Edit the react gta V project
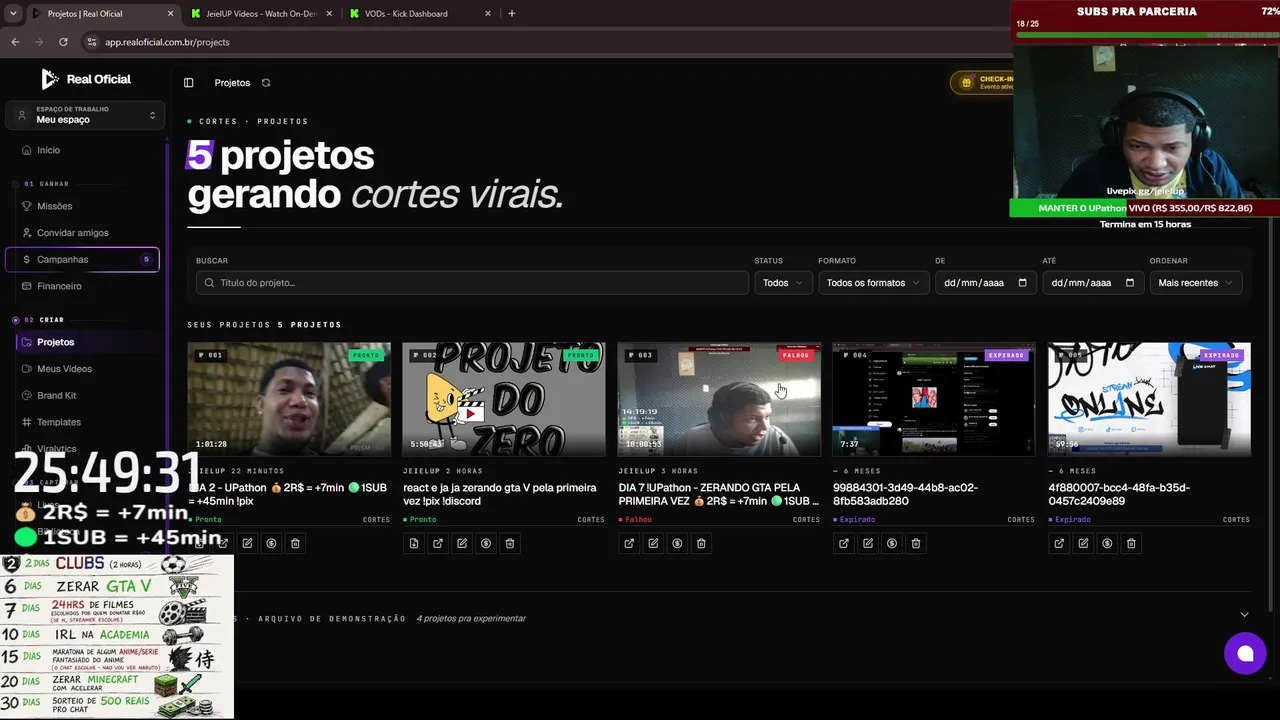This screenshot has width=1280, height=720. coord(462,543)
